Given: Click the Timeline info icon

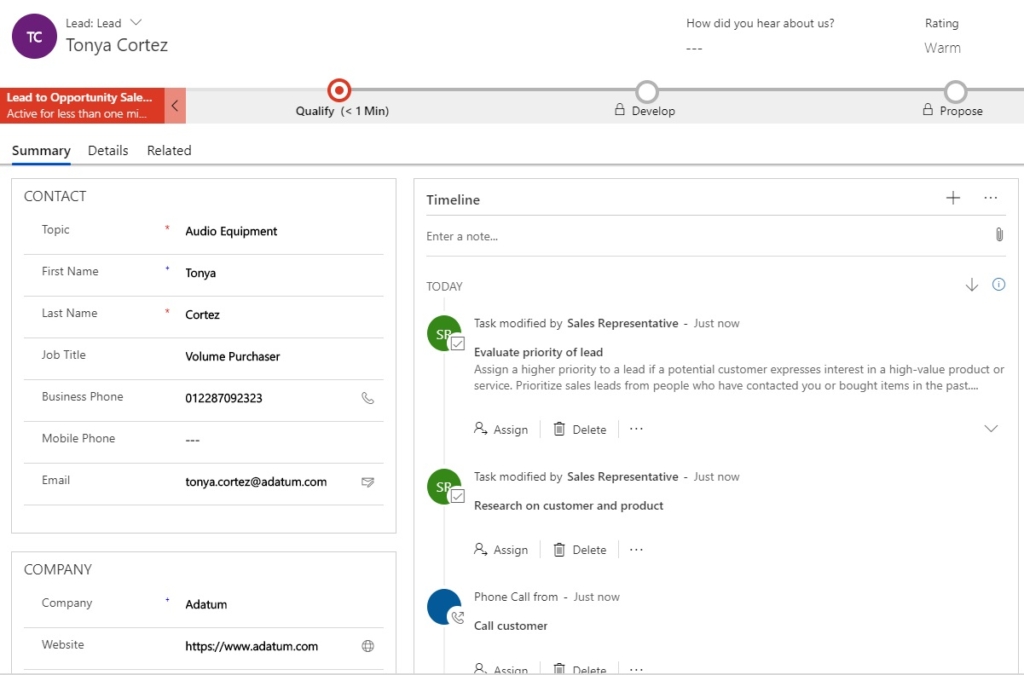Looking at the screenshot, I should coord(998,285).
